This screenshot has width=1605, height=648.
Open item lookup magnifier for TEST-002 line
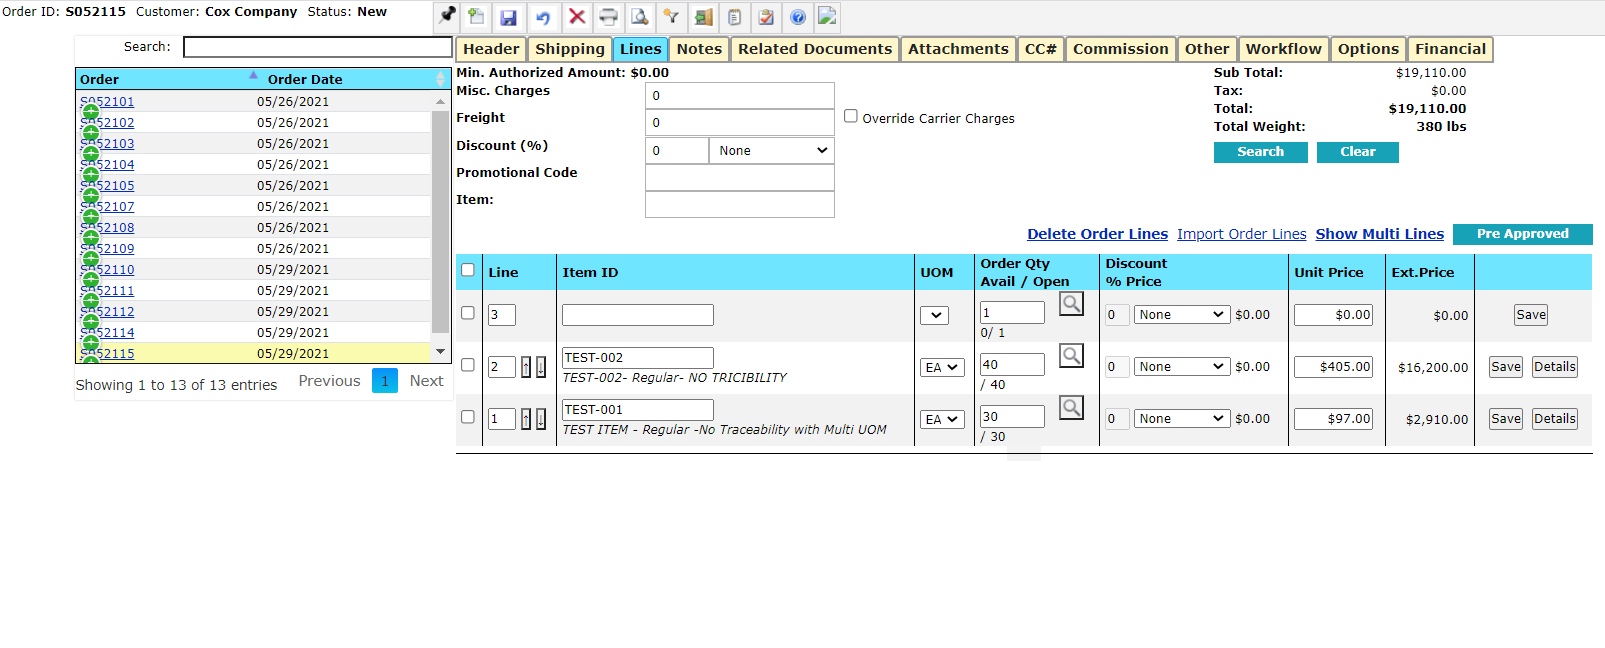[1071, 355]
